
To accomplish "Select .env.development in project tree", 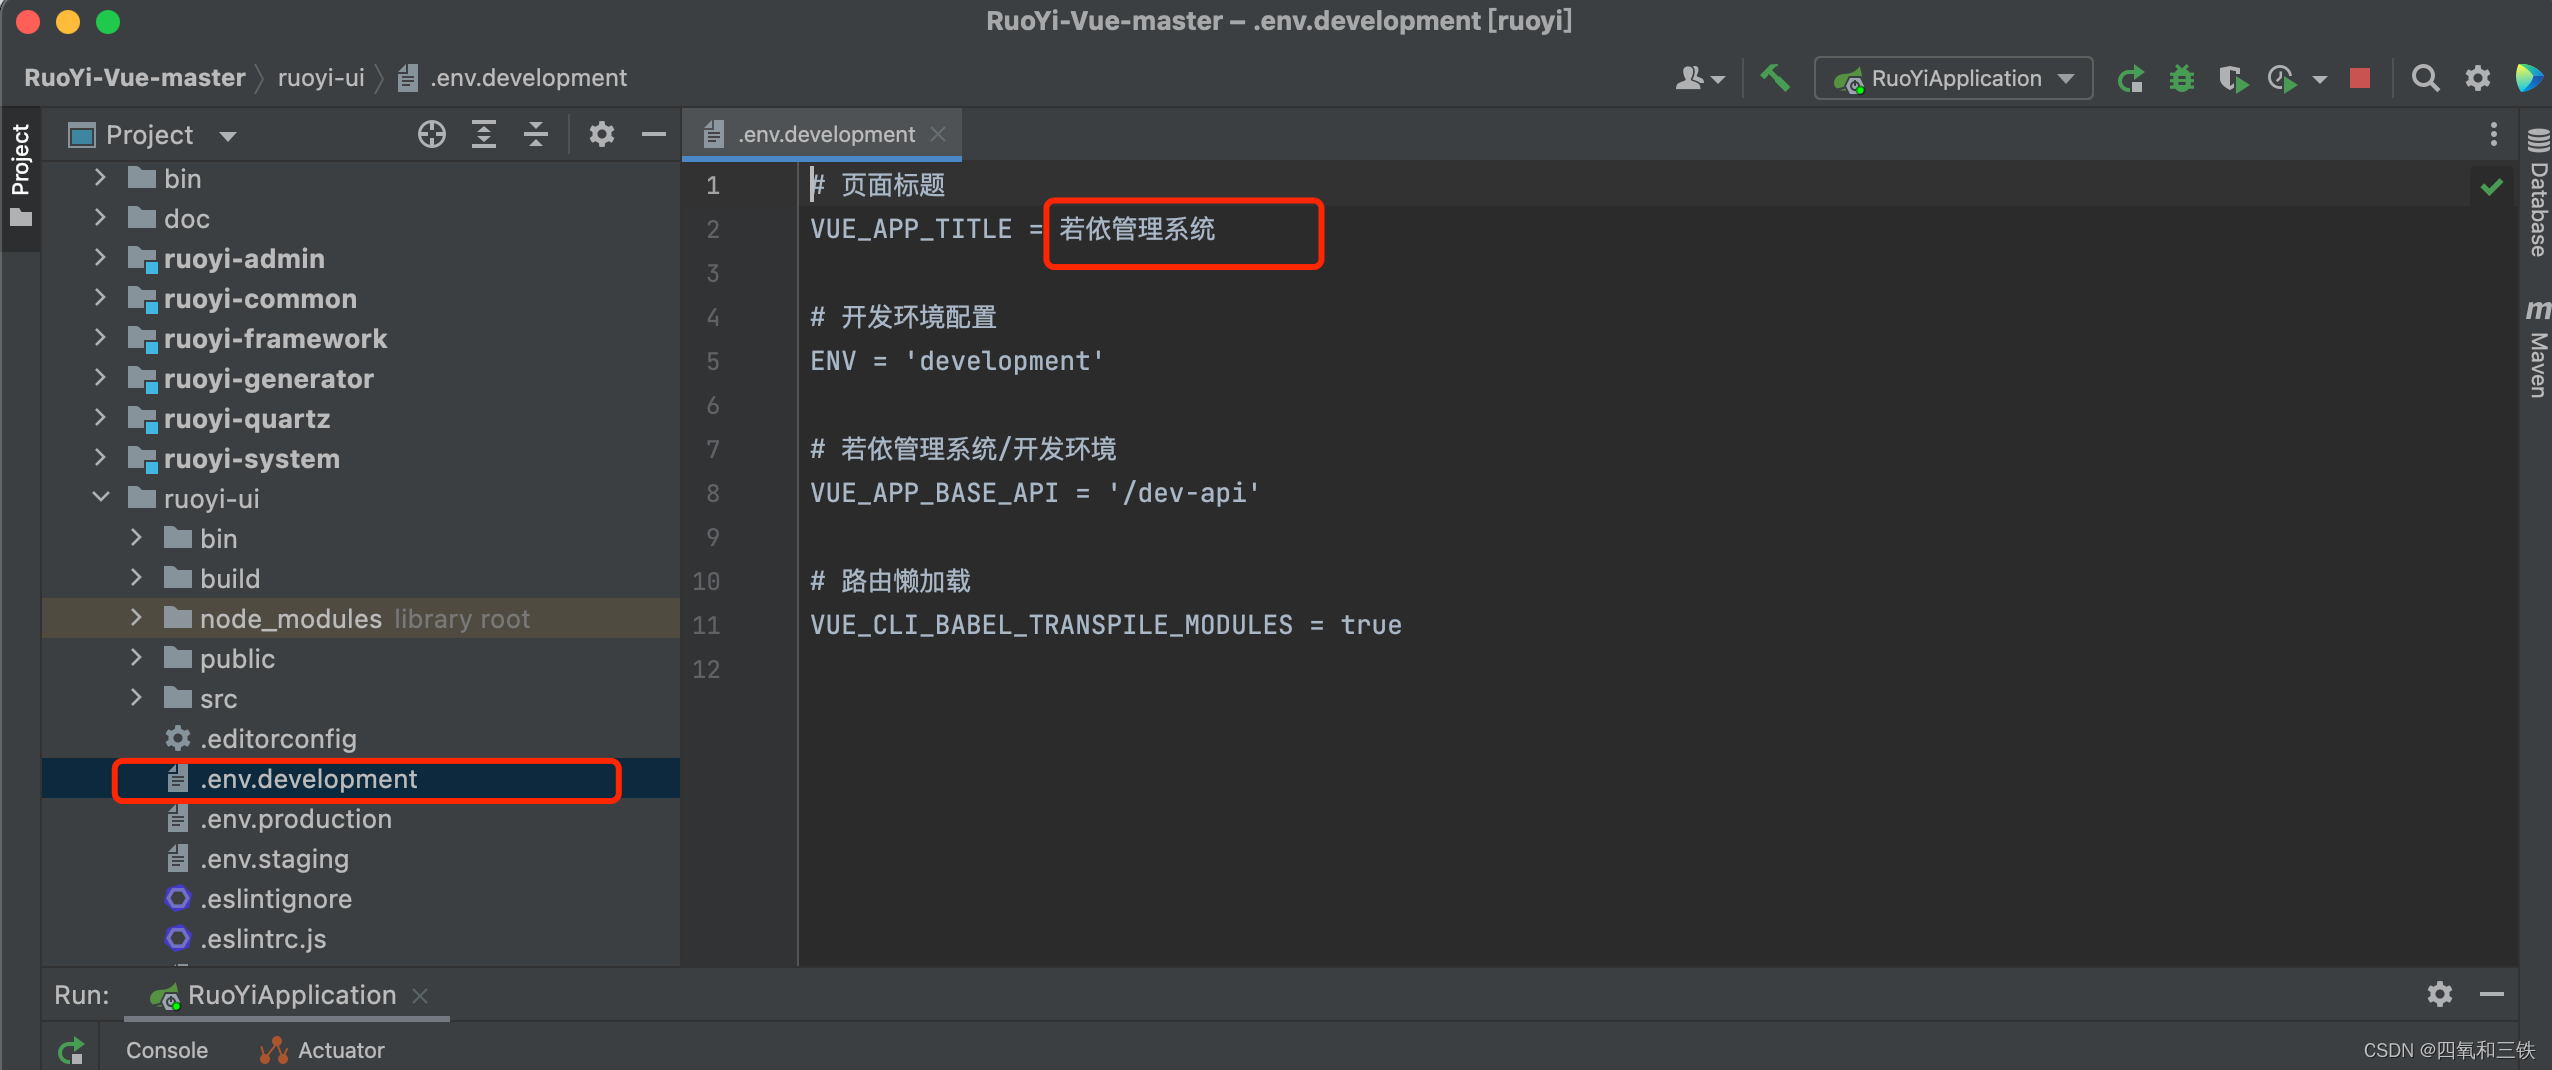I will point(308,779).
